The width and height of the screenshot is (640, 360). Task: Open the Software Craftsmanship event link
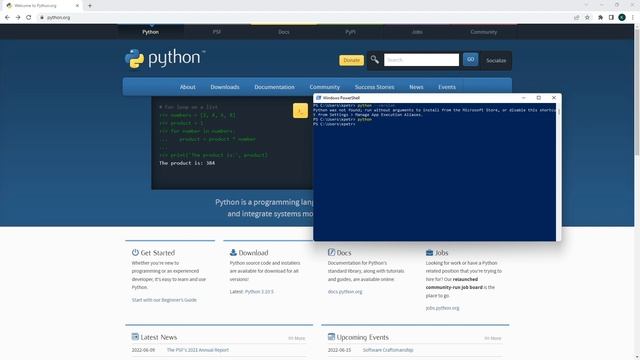click(x=388, y=350)
